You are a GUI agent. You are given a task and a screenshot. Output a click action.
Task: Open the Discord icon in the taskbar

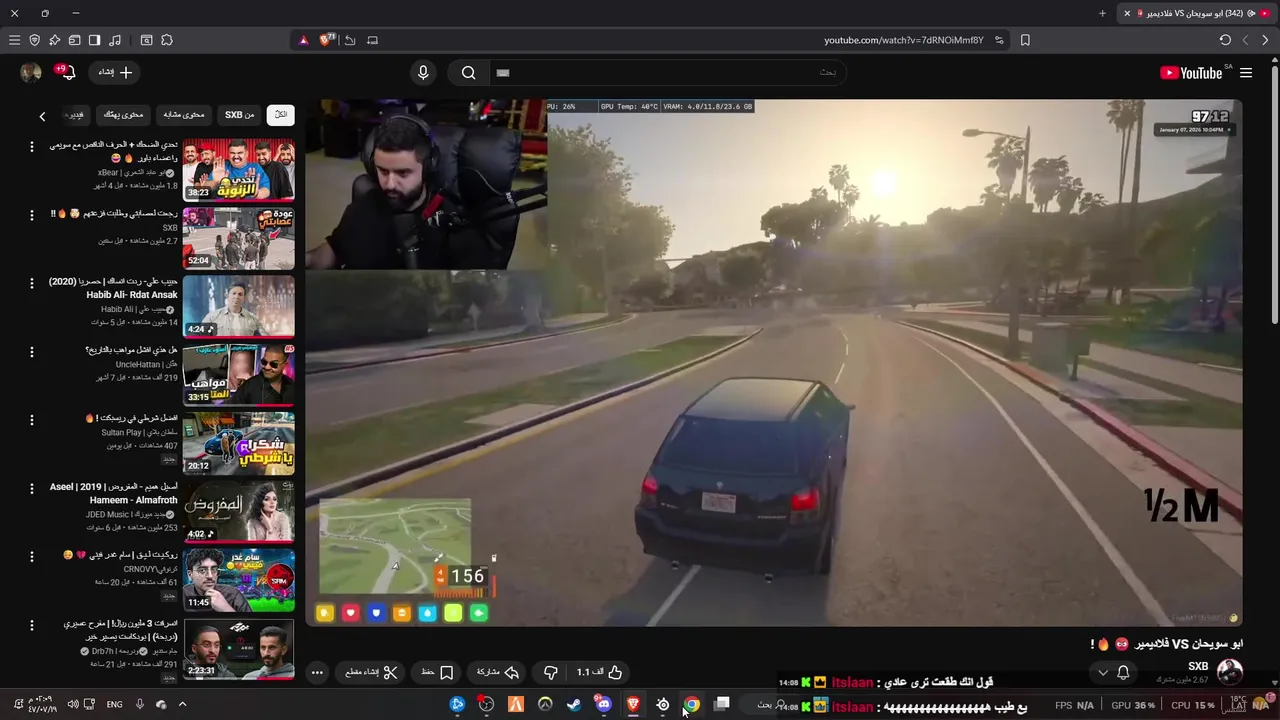click(603, 704)
